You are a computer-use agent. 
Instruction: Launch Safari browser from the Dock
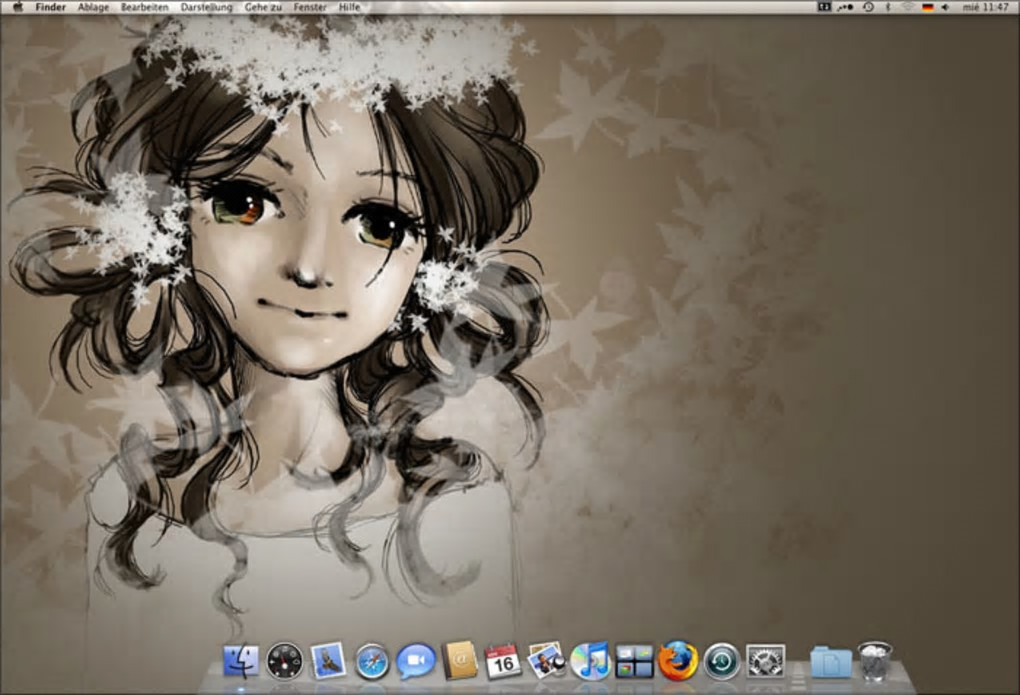(x=372, y=662)
